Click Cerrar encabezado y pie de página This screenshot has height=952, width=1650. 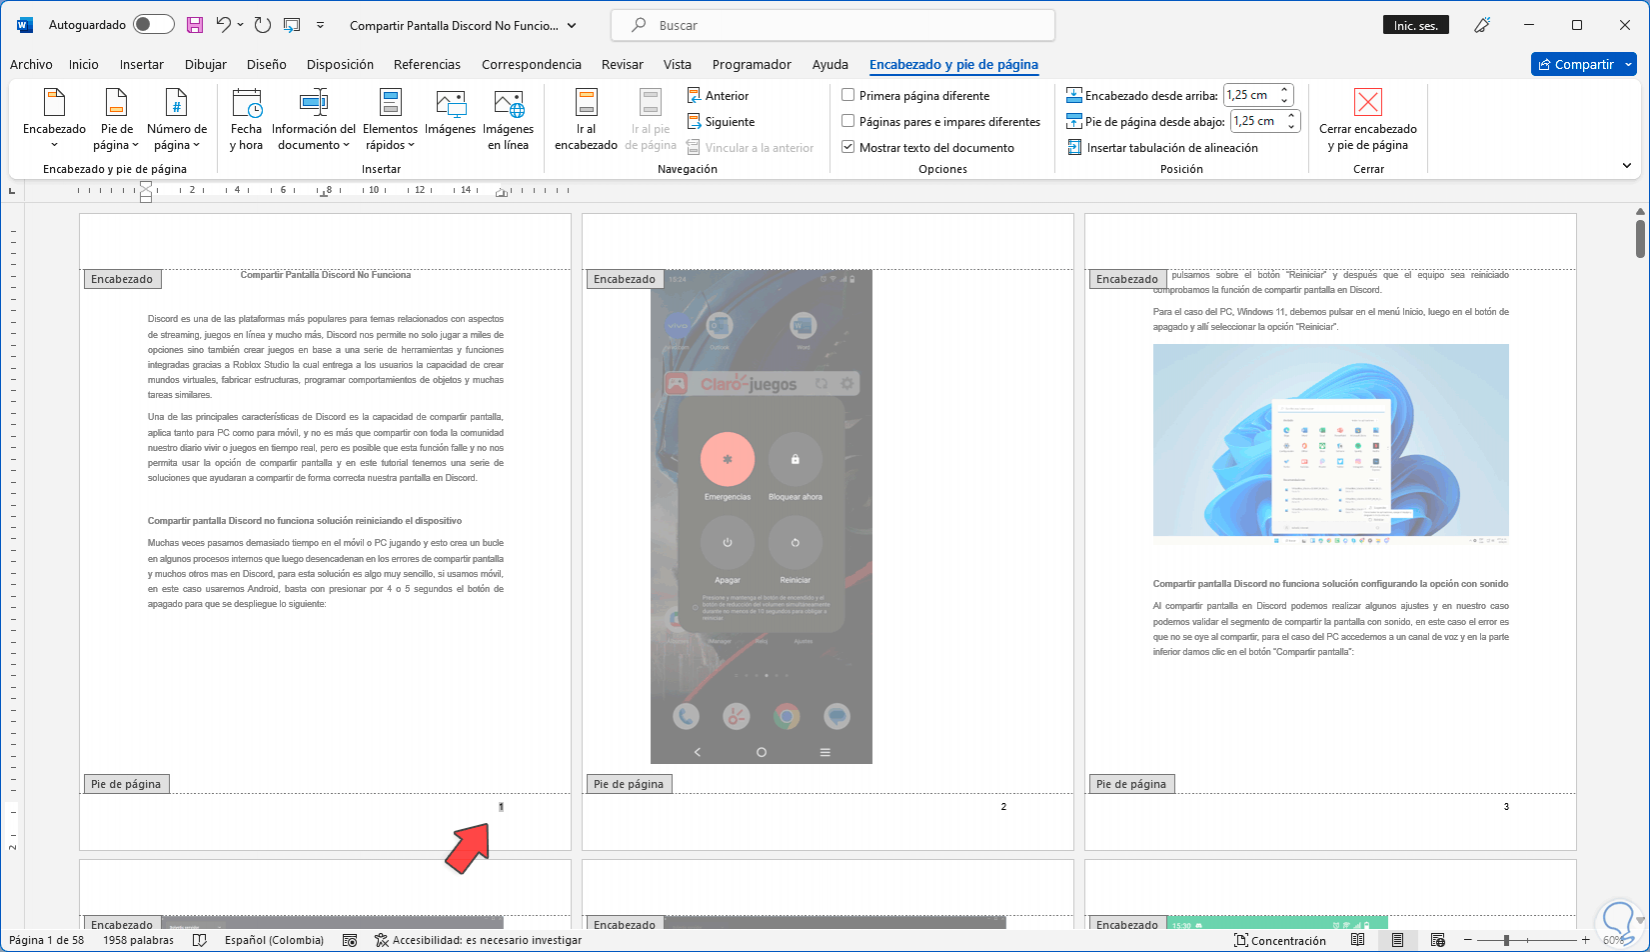pyautogui.click(x=1368, y=119)
